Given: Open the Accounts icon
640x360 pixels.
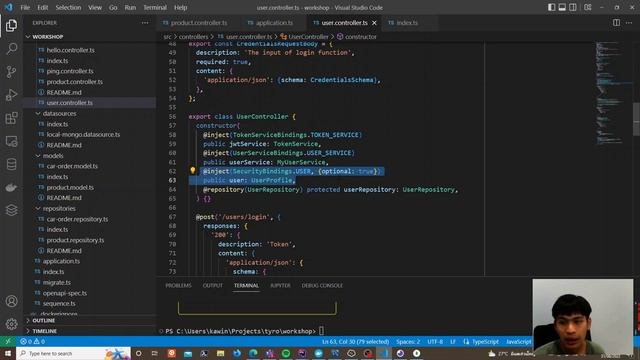Looking at the screenshot, I should pos(11,301).
